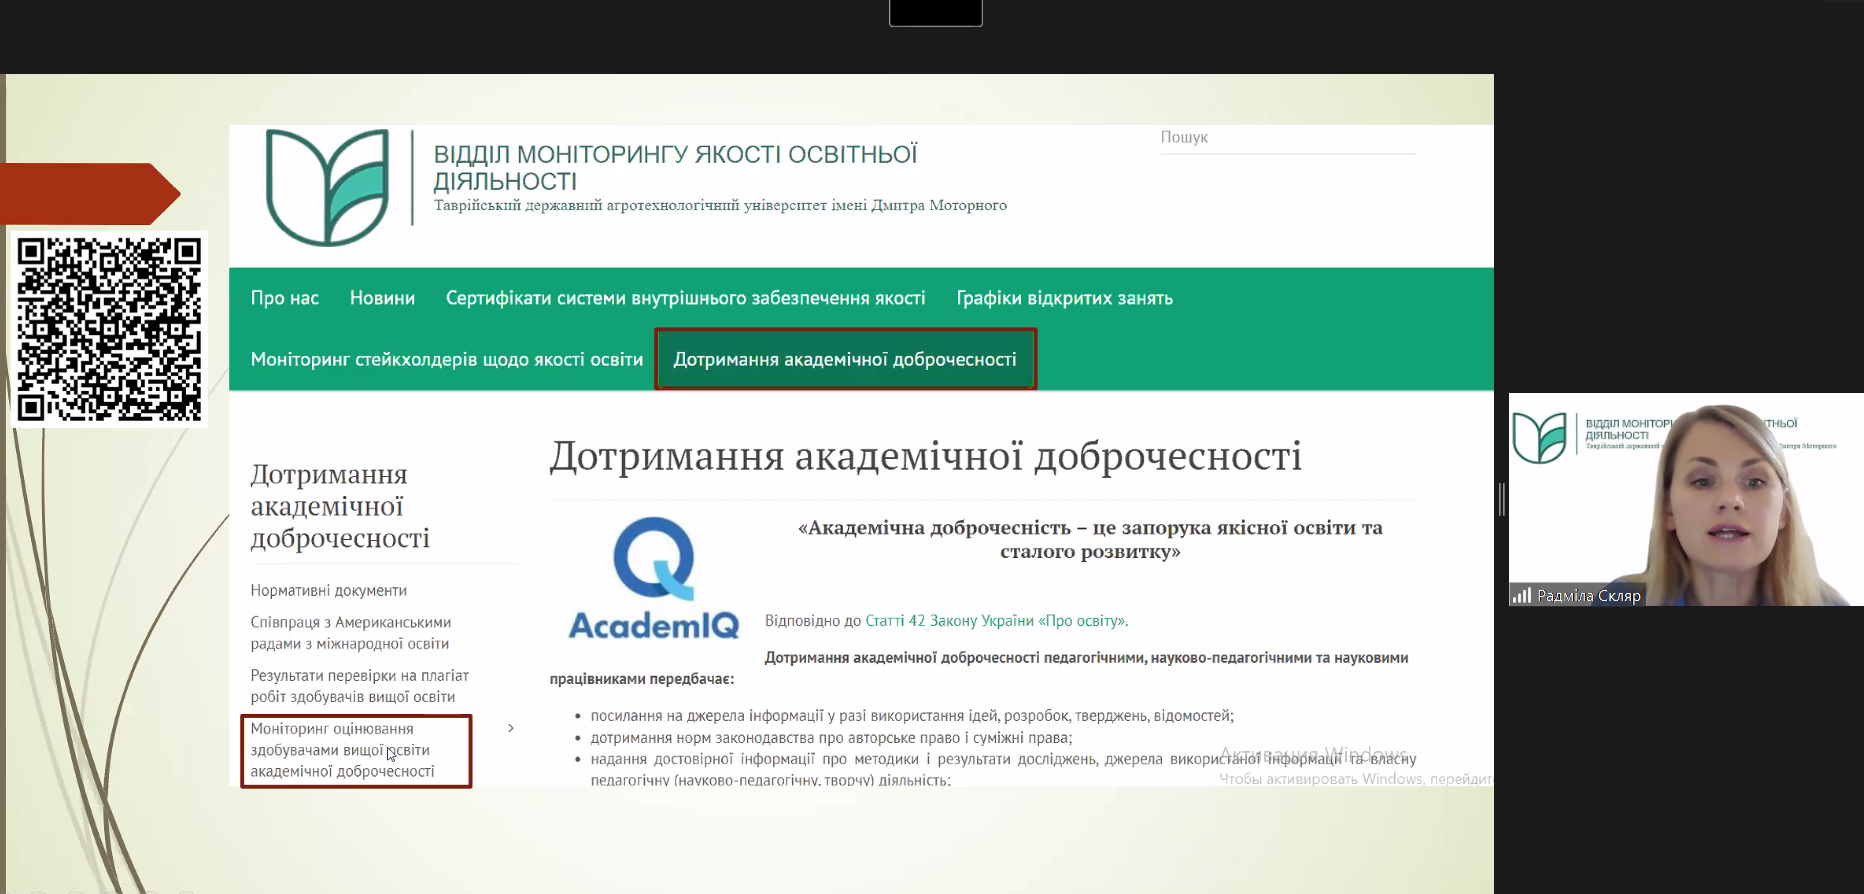This screenshot has width=1864, height=894.
Task: Click the signal strength icon beside Радміла Скляр
Action: coord(1522,595)
